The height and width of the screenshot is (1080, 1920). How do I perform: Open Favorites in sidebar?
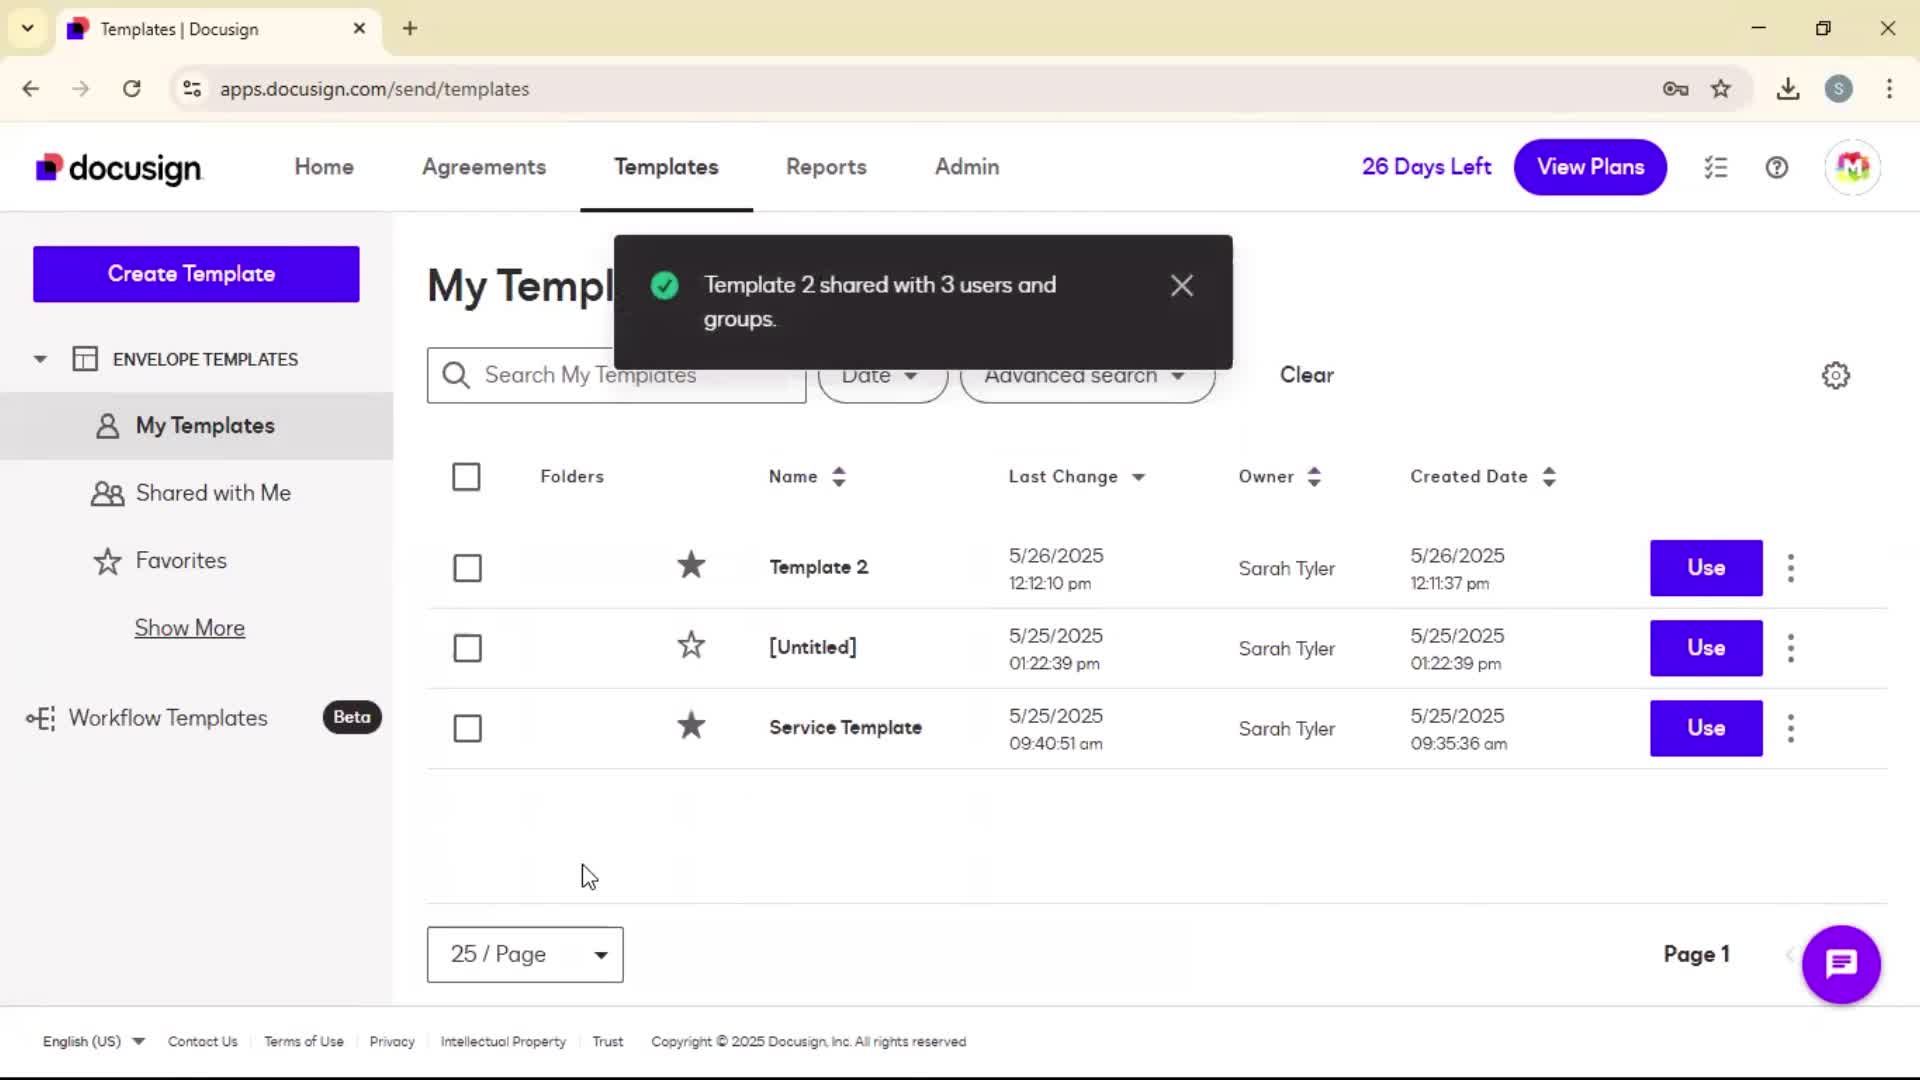[x=160, y=561]
